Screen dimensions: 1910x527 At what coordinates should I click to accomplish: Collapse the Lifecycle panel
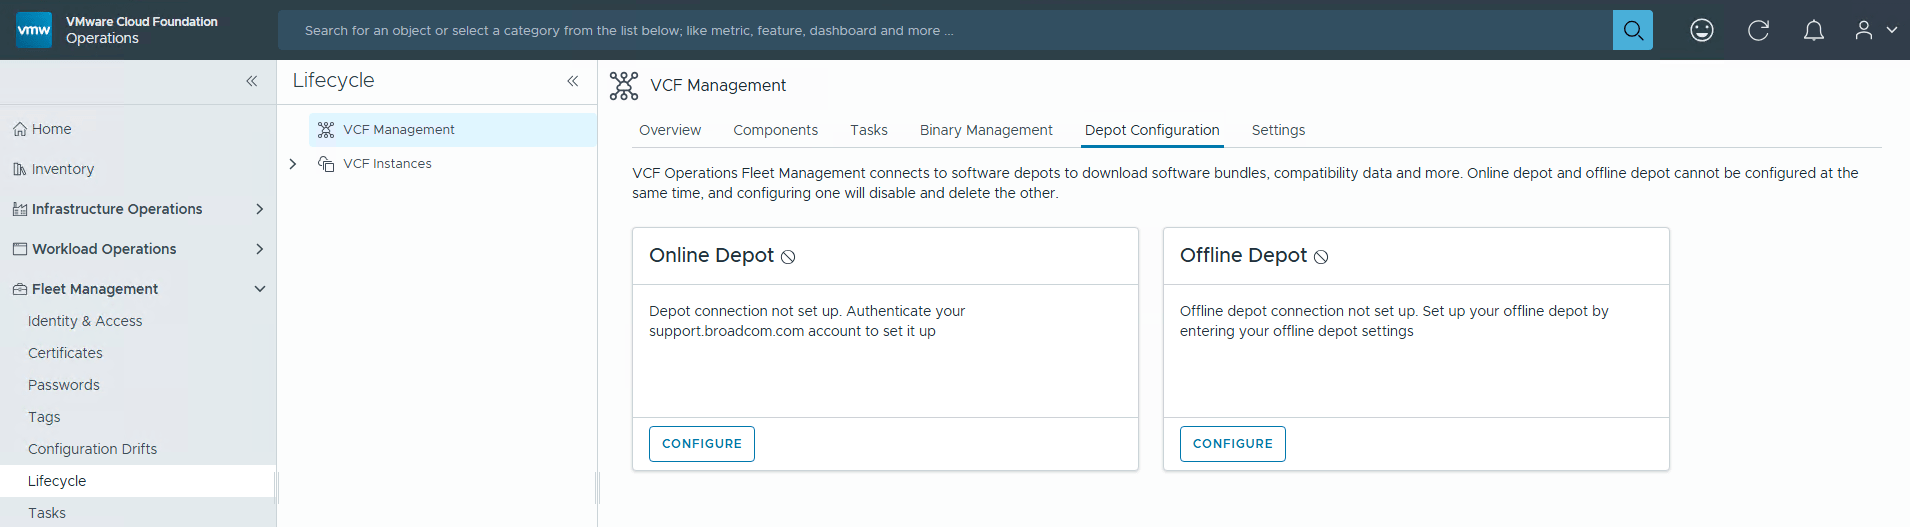[573, 81]
